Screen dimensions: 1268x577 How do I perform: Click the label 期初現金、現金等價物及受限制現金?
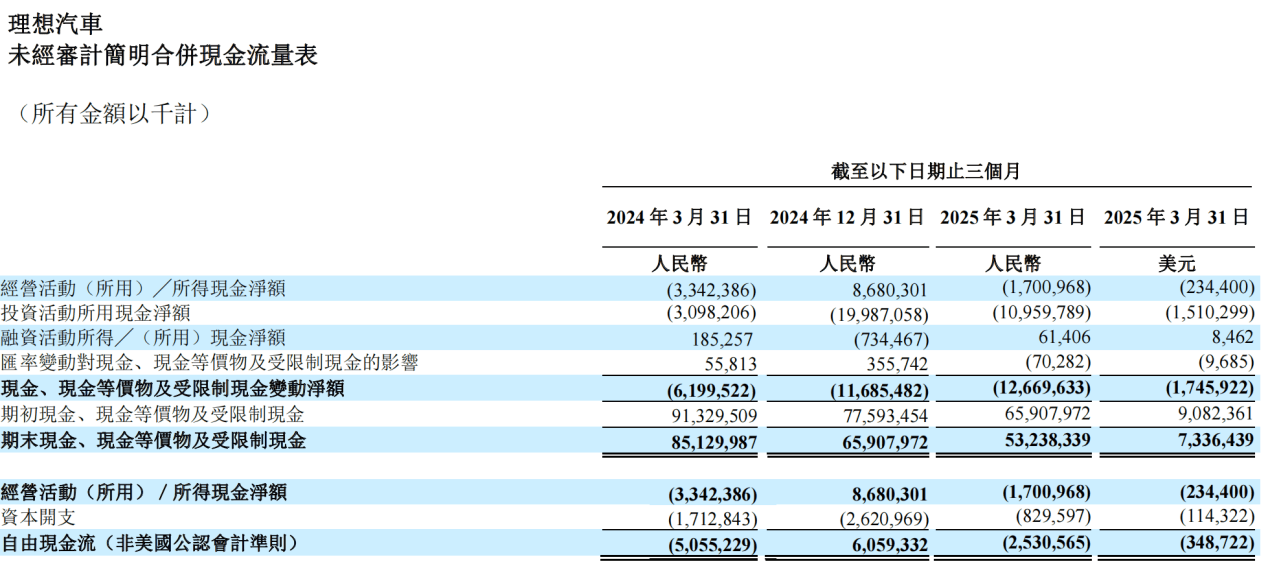(x=153, y=413)
